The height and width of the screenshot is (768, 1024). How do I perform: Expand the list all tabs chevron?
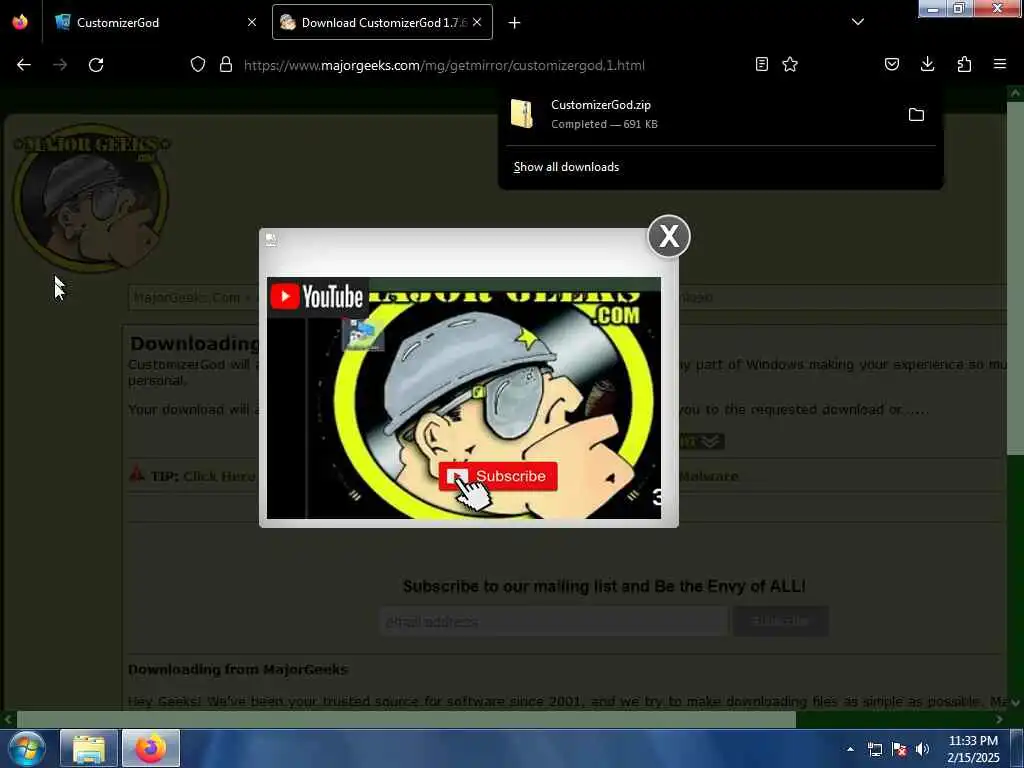coord(858,22)
